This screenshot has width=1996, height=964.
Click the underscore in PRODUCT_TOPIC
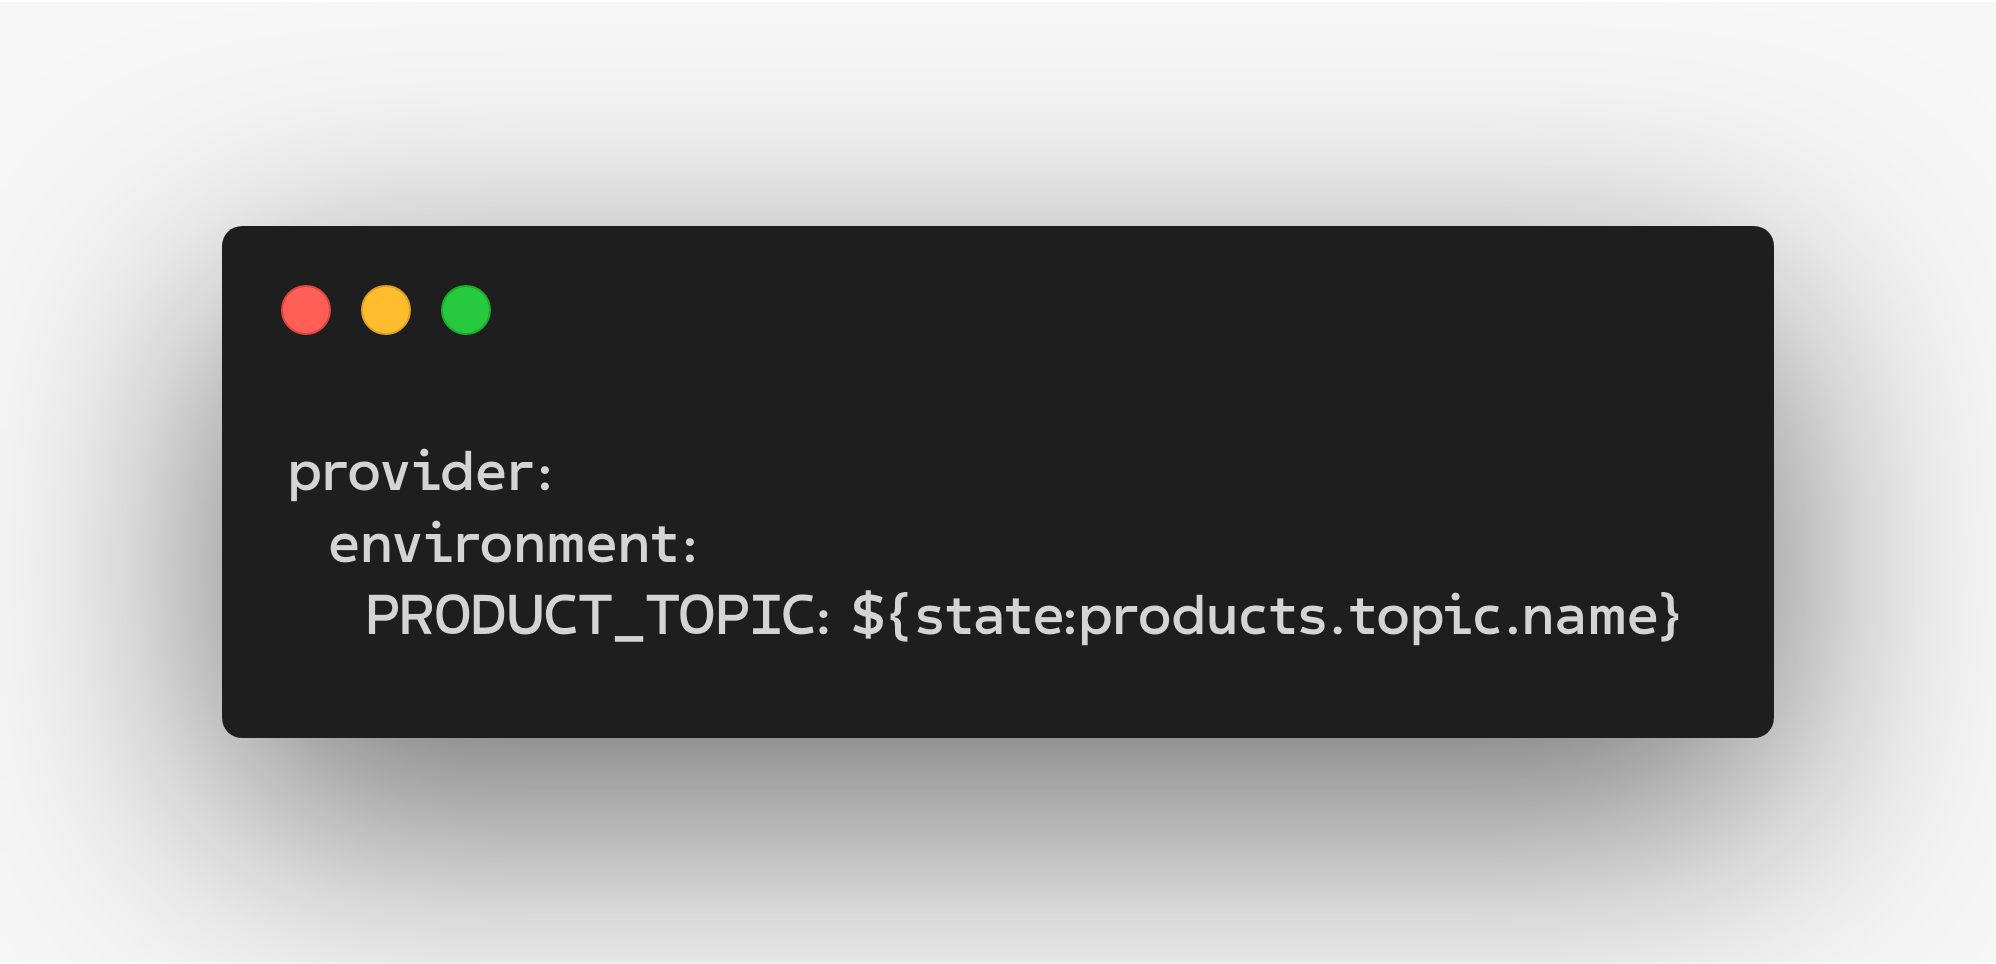point(629,636)
